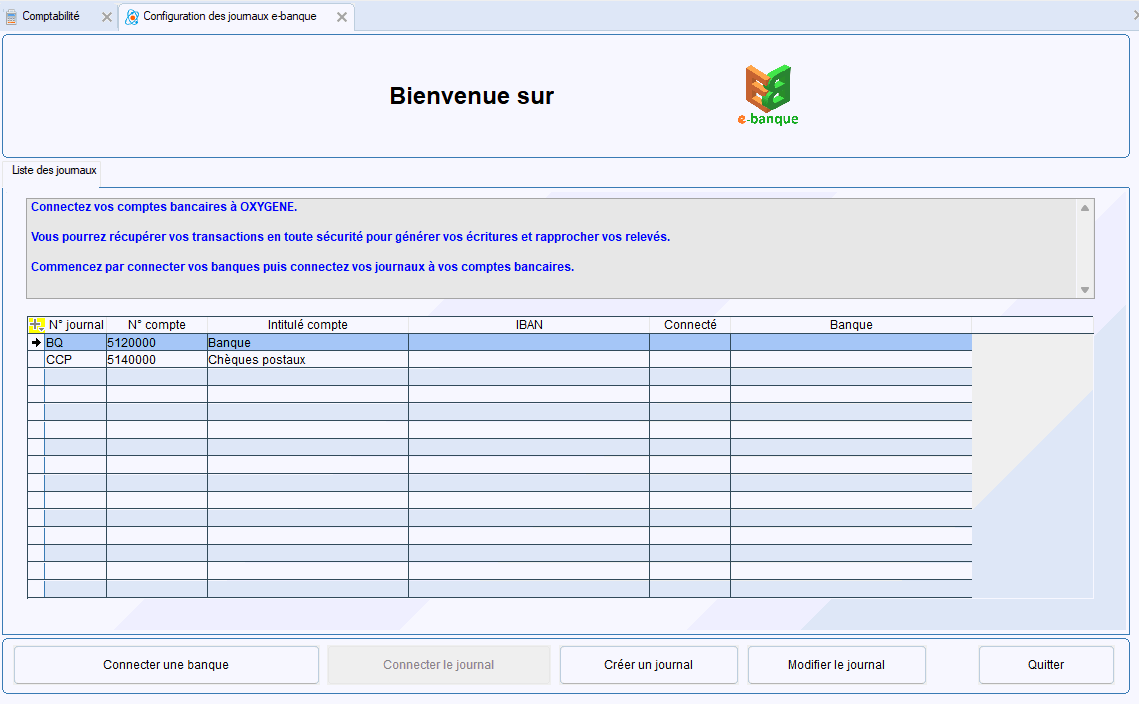The width and height of the screenshot is (1139, 704).
Task: Click the Connecté cell of the BQ row
Action: pos(690,342)
